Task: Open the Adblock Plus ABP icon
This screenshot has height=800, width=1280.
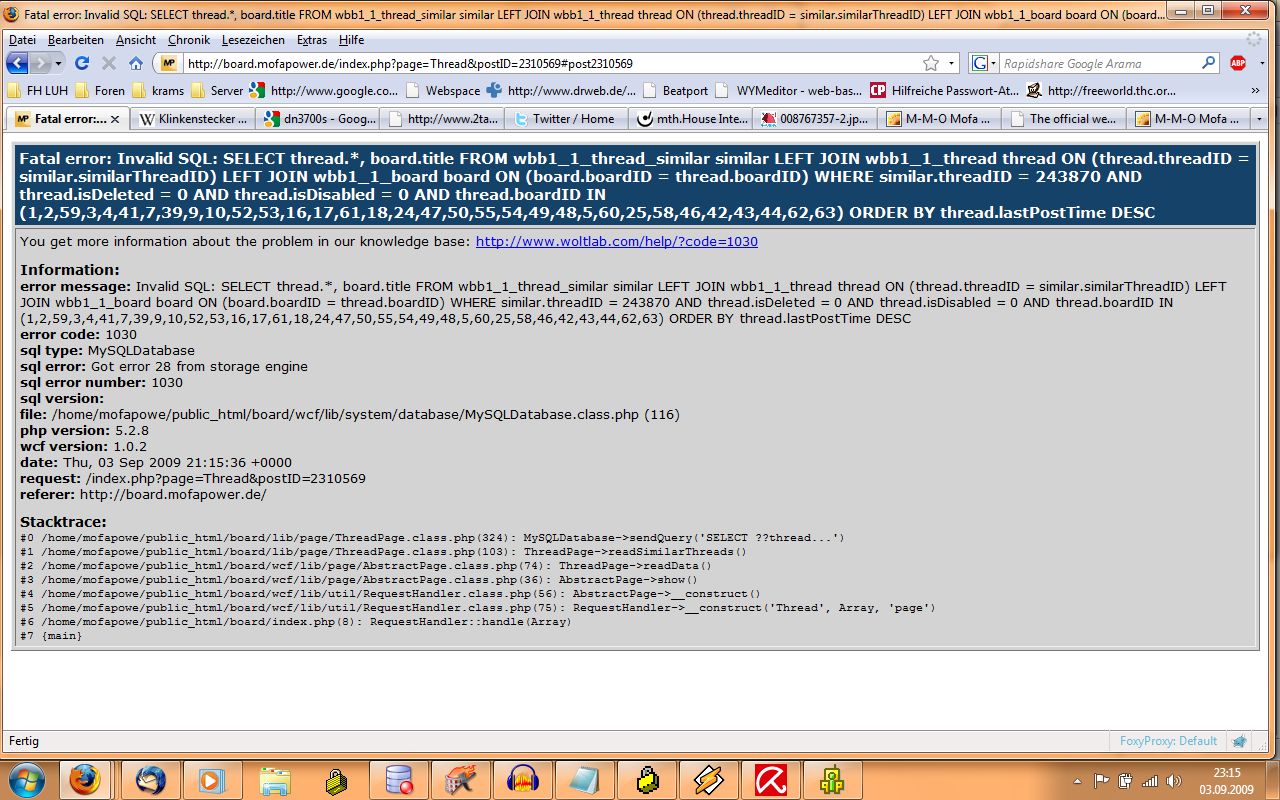Action: [x=1238, y=63]
